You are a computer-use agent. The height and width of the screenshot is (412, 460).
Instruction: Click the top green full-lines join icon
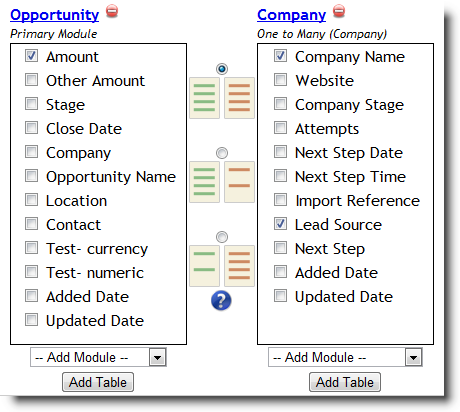[204, 98]
